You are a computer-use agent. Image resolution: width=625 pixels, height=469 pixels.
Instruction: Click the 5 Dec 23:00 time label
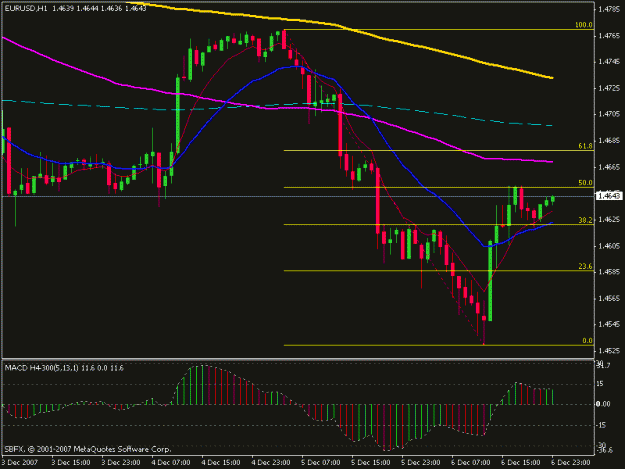click(x=421, y=463)
